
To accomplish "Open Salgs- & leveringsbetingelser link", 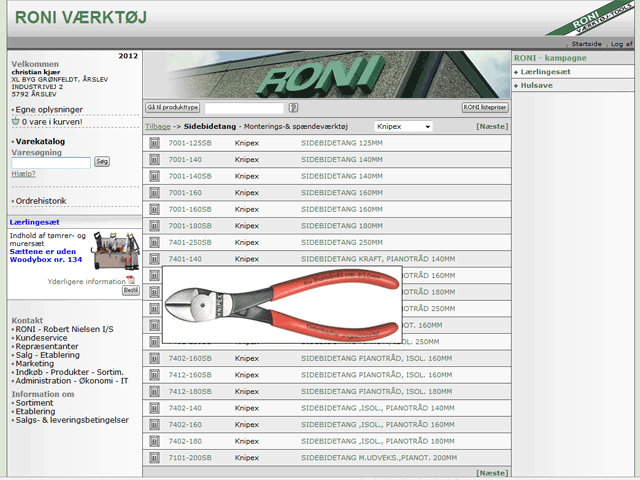I will click(72, 420).
